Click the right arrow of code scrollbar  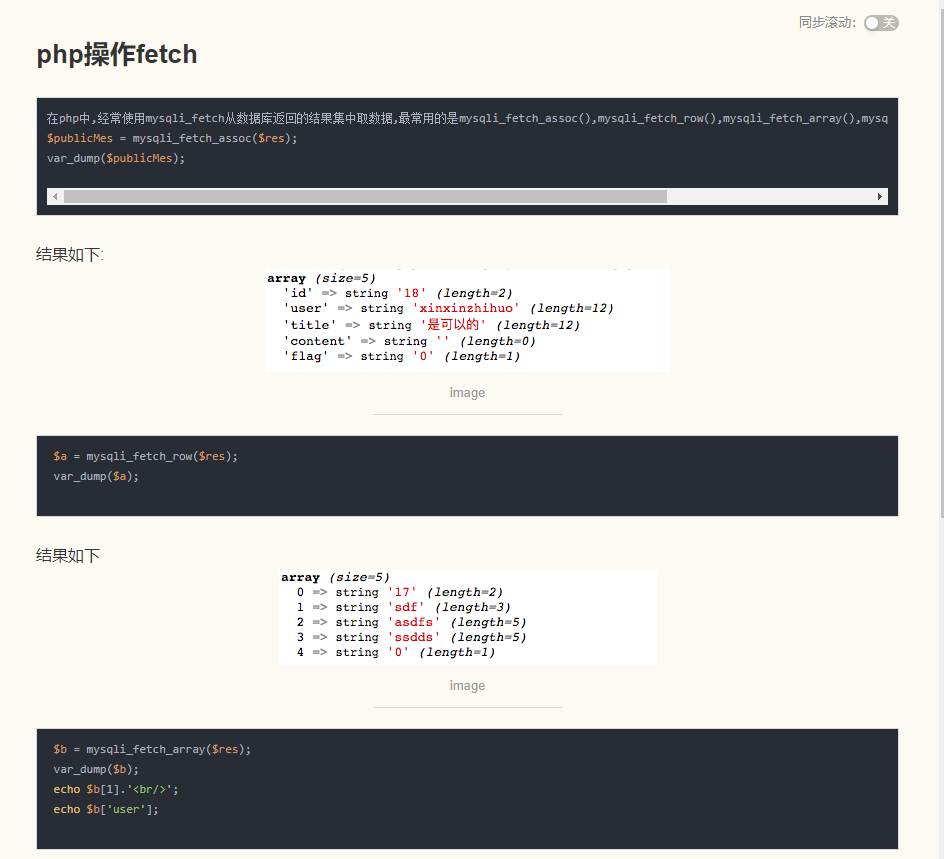click(880, 196)
